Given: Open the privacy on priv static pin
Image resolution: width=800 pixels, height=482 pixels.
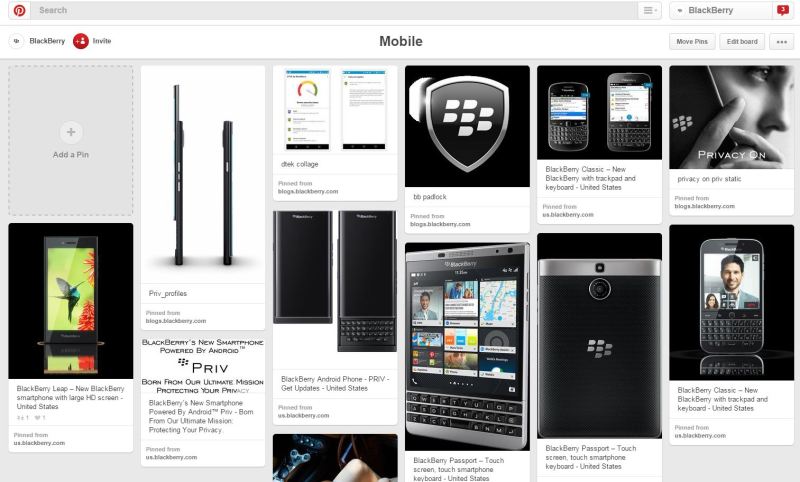Looking at the screenshot, I should pyautogui.click(x=732, y=117).
